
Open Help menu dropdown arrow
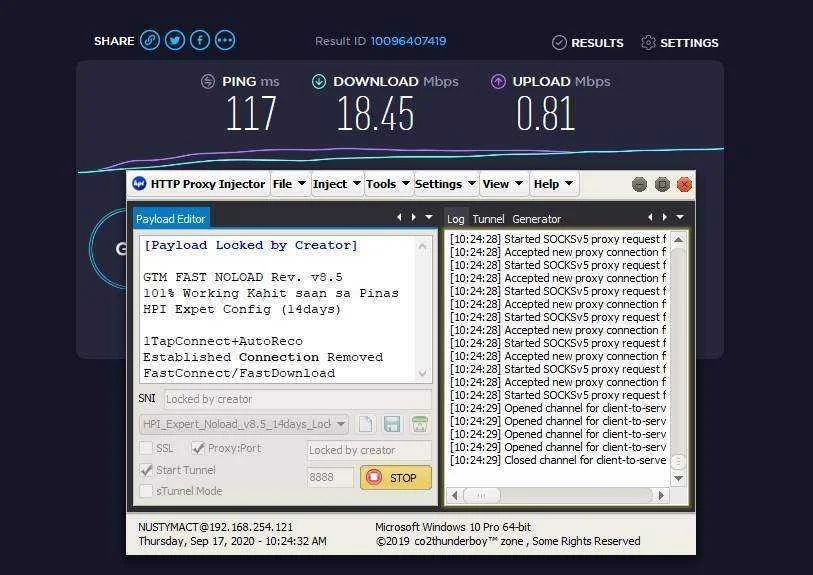tap(569, 184)
